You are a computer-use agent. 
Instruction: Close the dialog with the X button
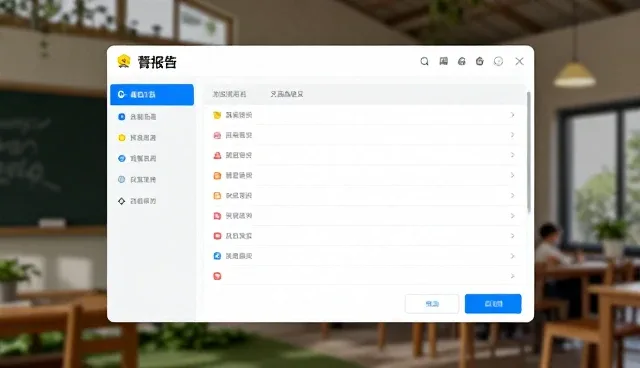pos(519,61)
